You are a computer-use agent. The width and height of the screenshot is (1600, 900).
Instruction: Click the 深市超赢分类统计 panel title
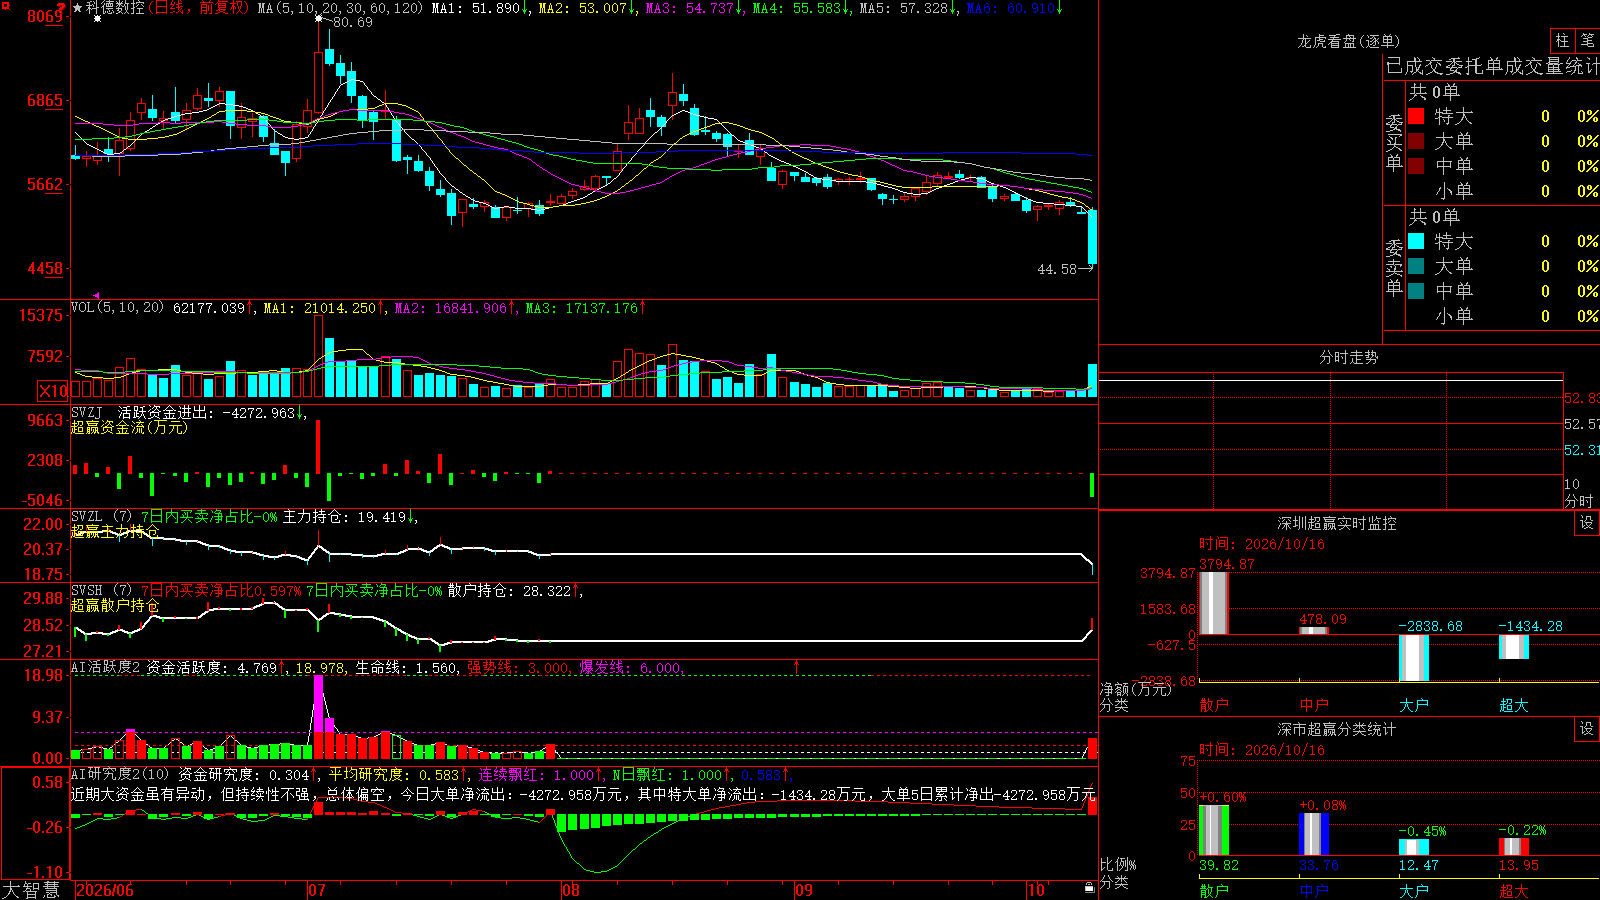coord(1336,729)
